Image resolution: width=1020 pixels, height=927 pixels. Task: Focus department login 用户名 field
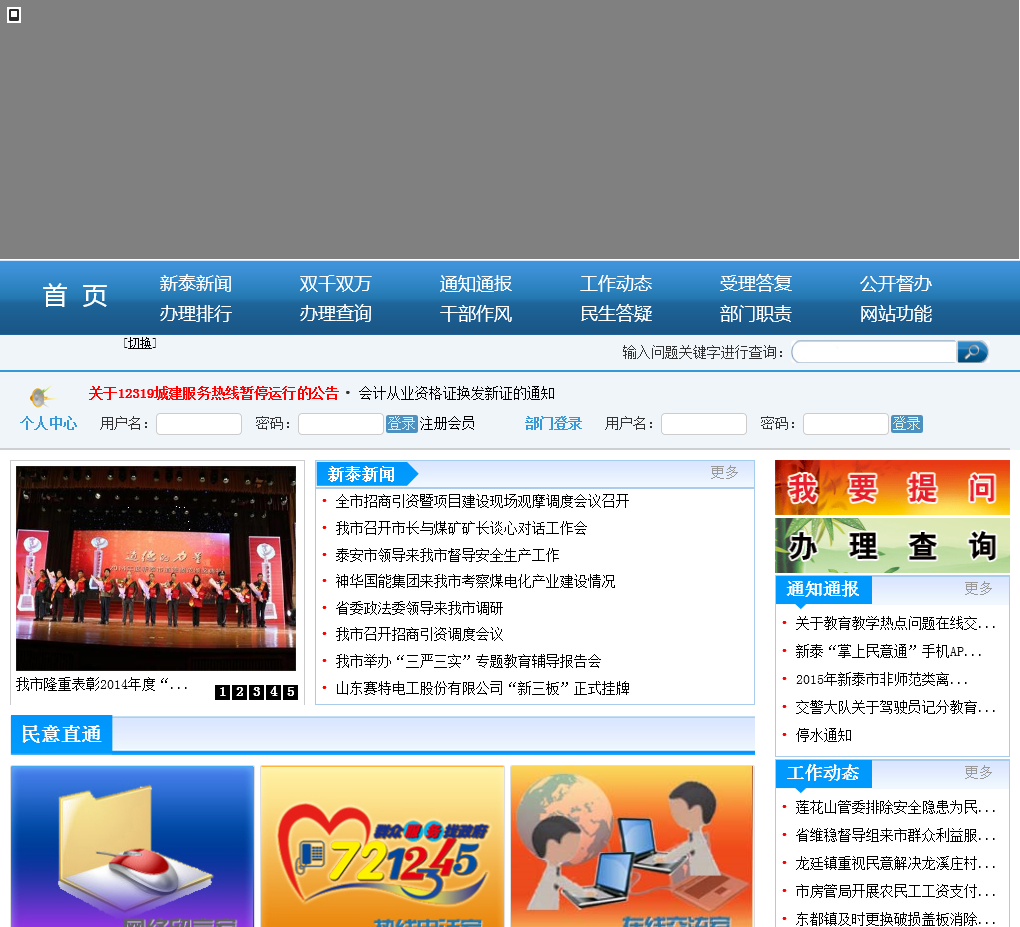point(704,424)
